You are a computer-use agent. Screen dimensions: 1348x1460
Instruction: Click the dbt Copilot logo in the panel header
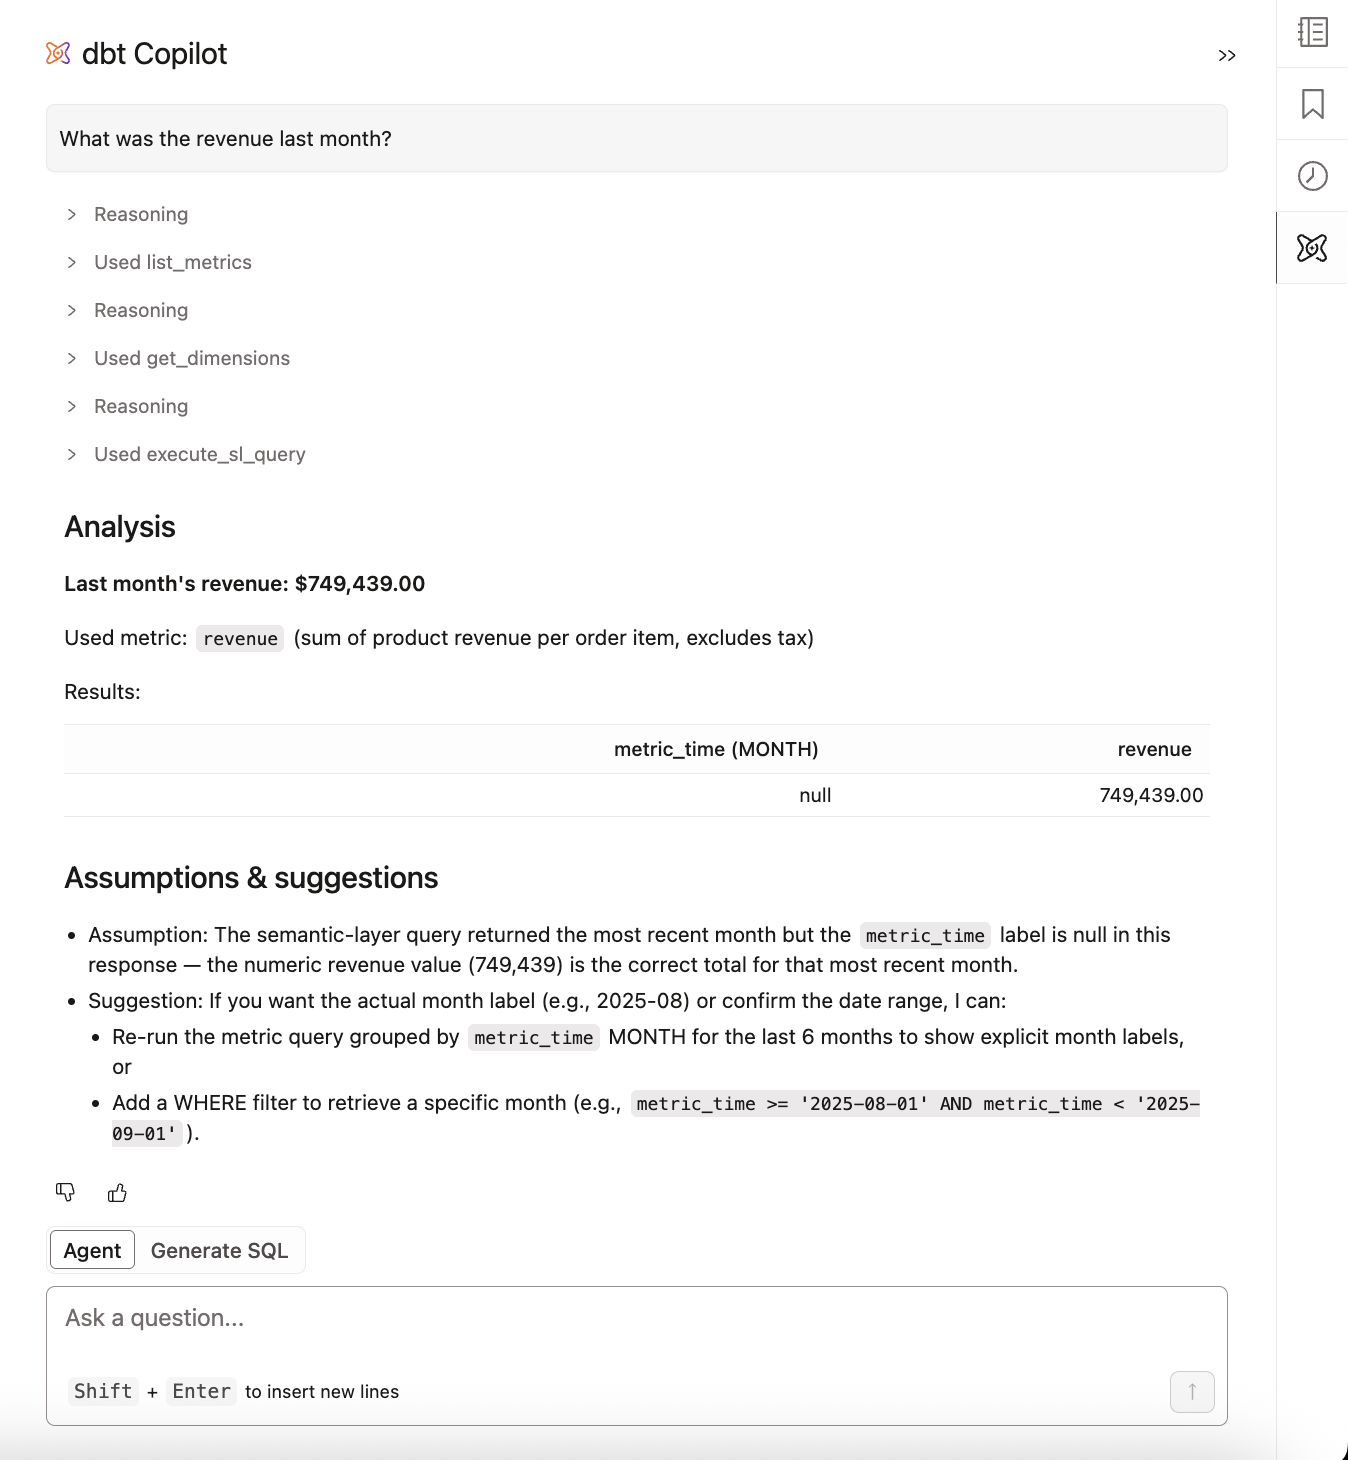tap(59, 54)
